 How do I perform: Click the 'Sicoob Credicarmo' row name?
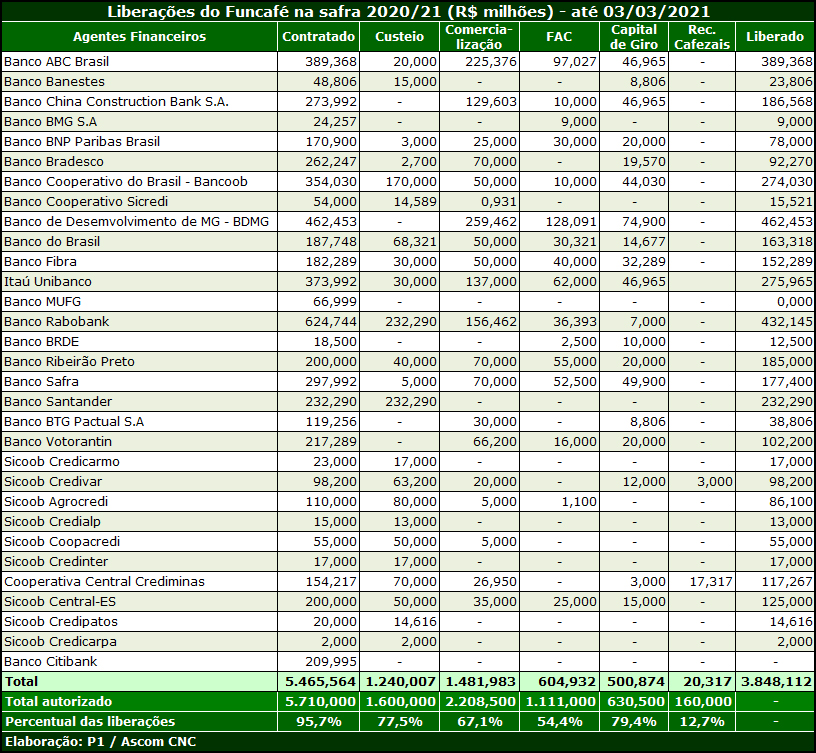point(62,462)
